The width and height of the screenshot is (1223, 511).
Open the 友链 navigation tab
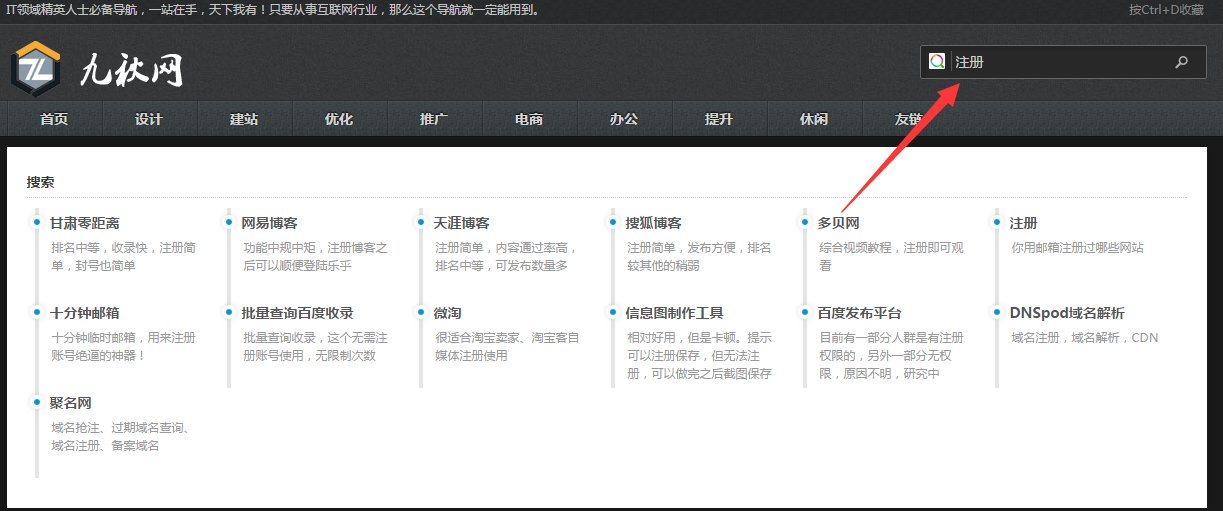tap(909, 119)
